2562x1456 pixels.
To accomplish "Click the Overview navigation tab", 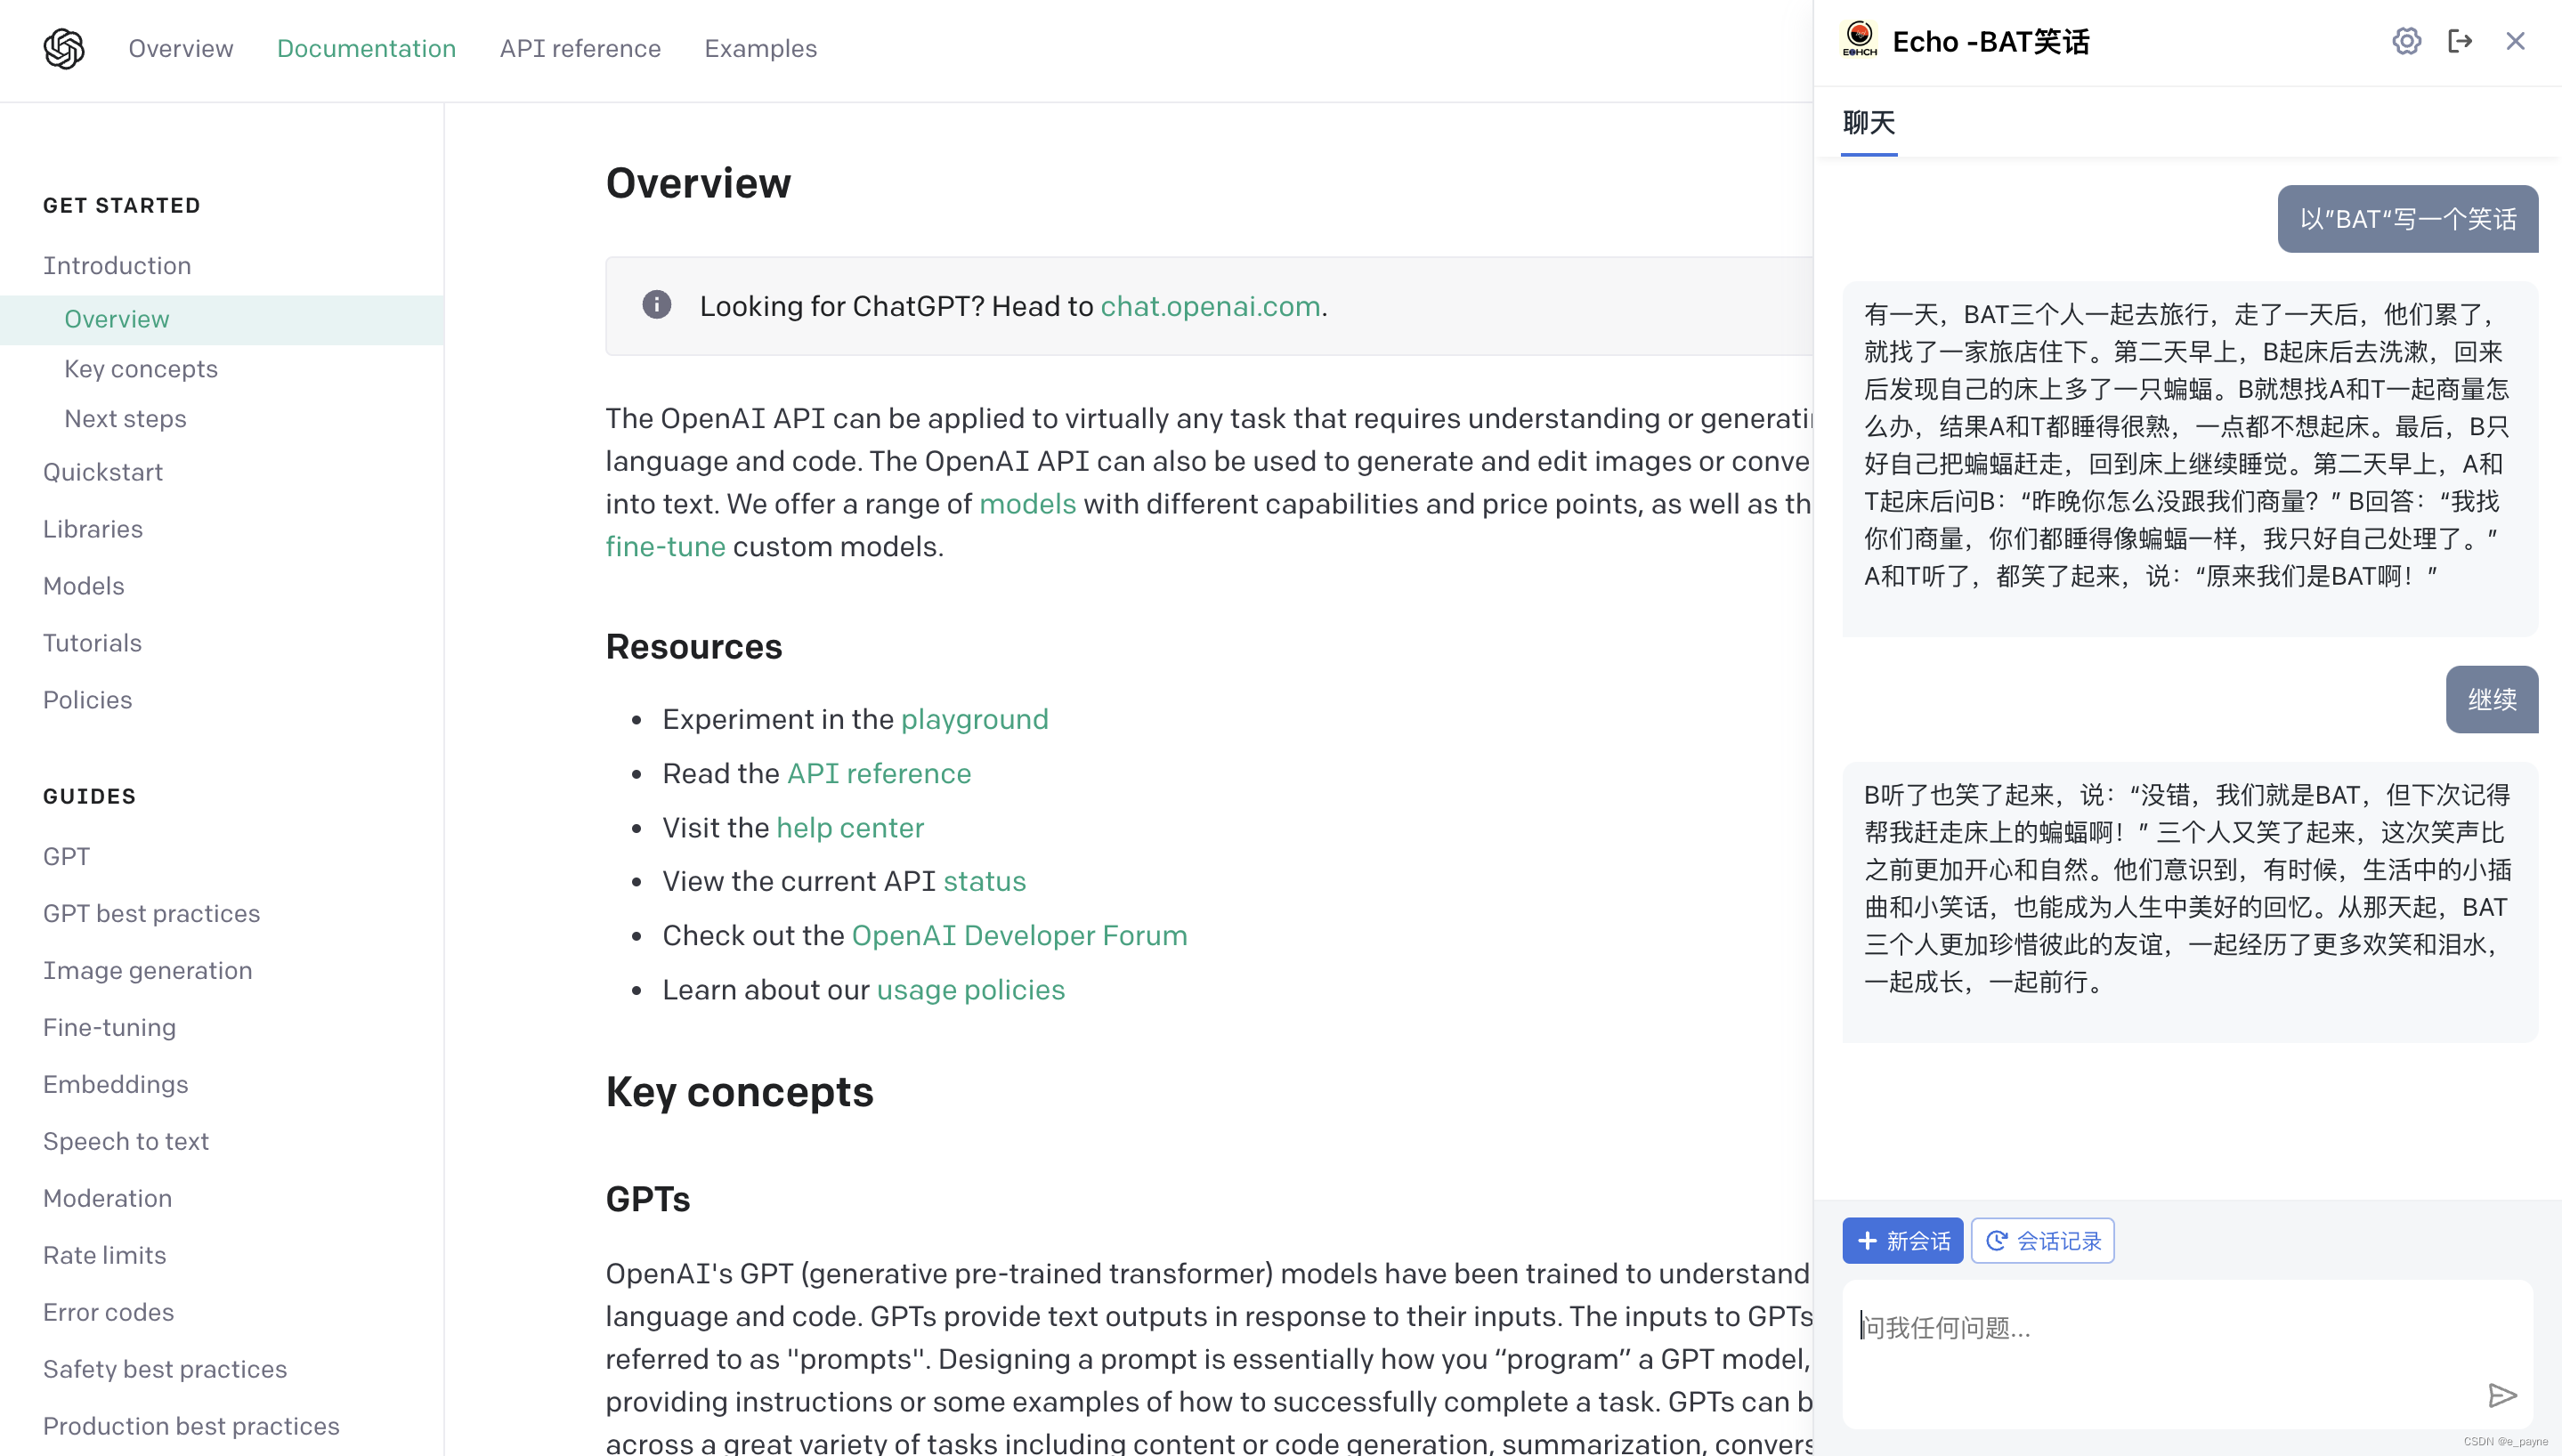I will click(182, 49).
